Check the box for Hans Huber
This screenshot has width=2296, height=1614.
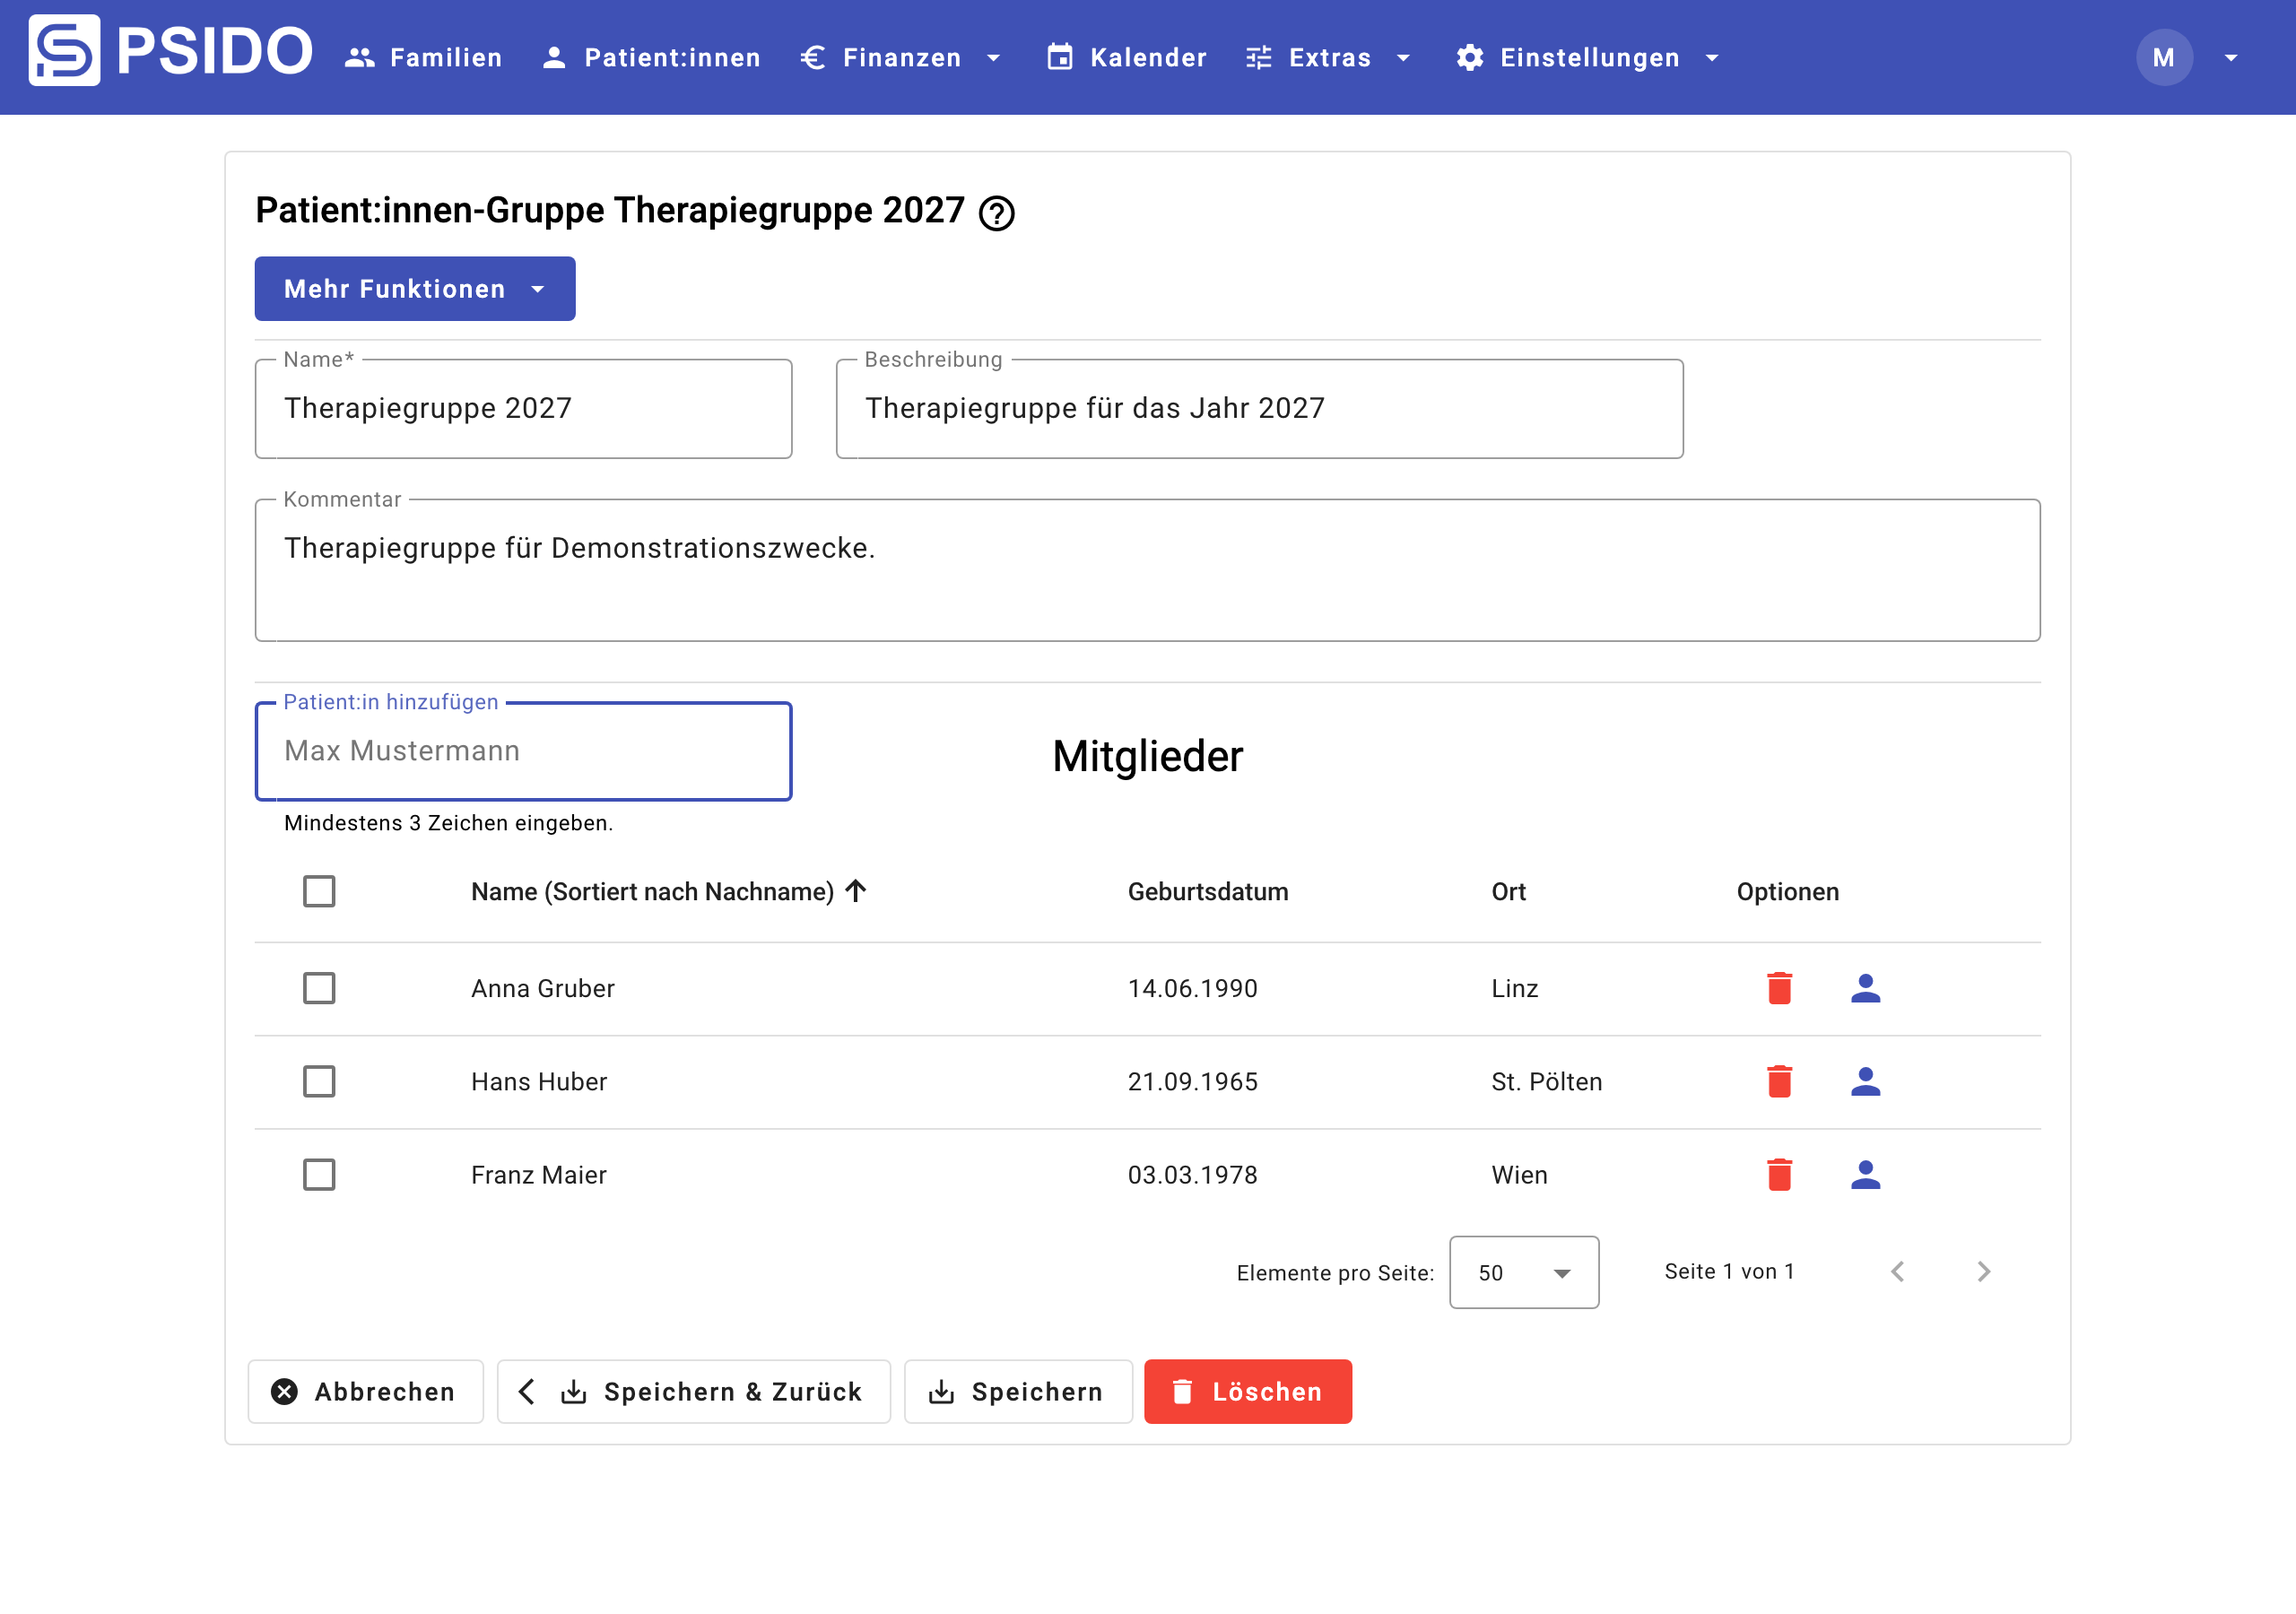point(319,1081)
